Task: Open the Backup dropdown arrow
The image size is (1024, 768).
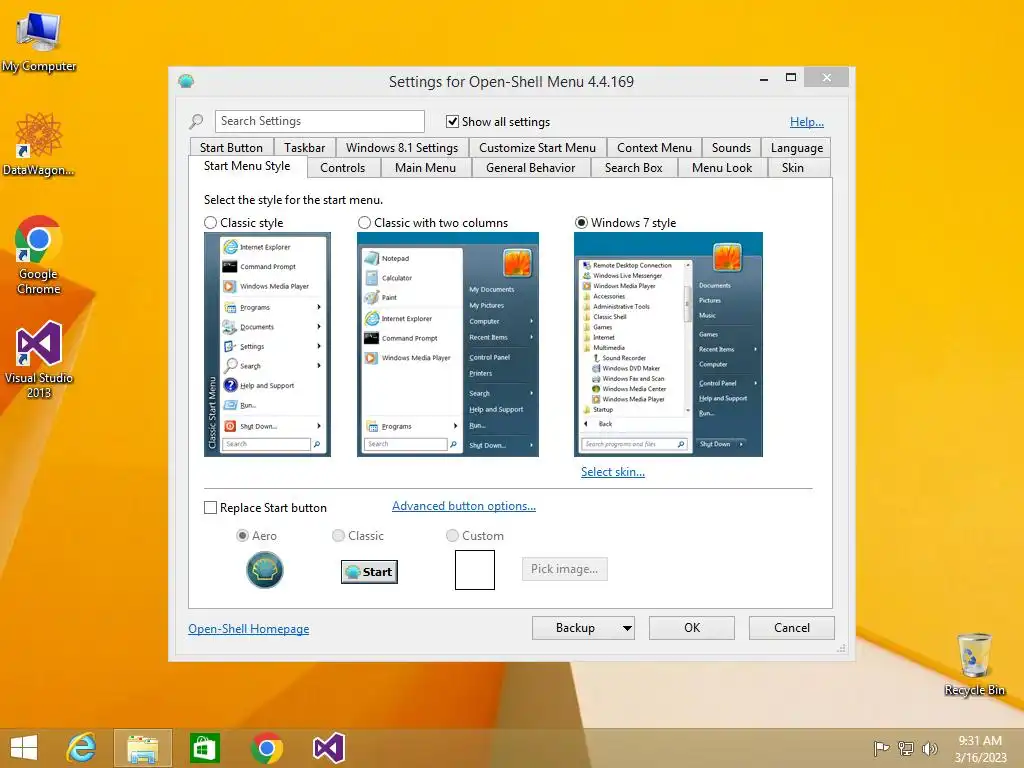Action: tap(627, 628)
